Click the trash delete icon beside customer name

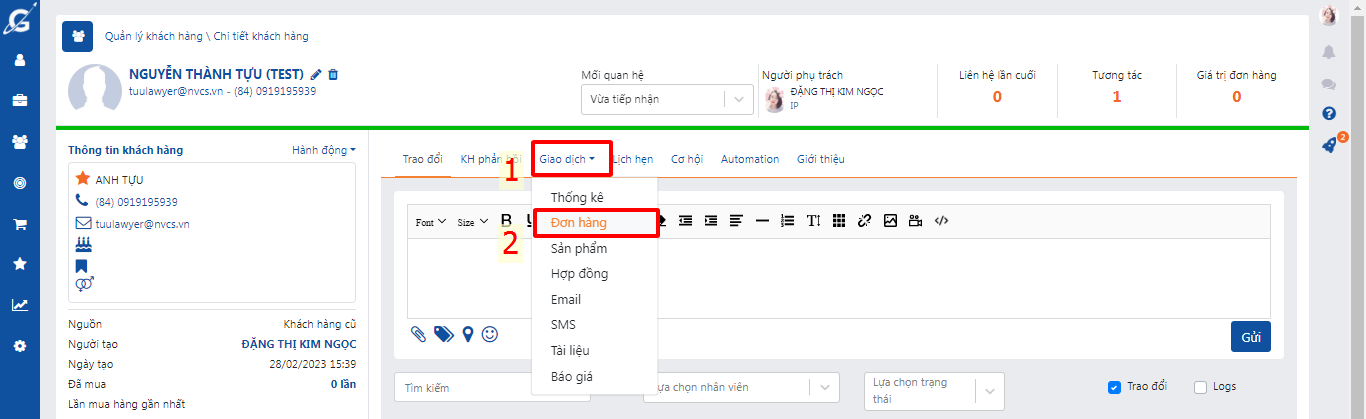[333, 75]
